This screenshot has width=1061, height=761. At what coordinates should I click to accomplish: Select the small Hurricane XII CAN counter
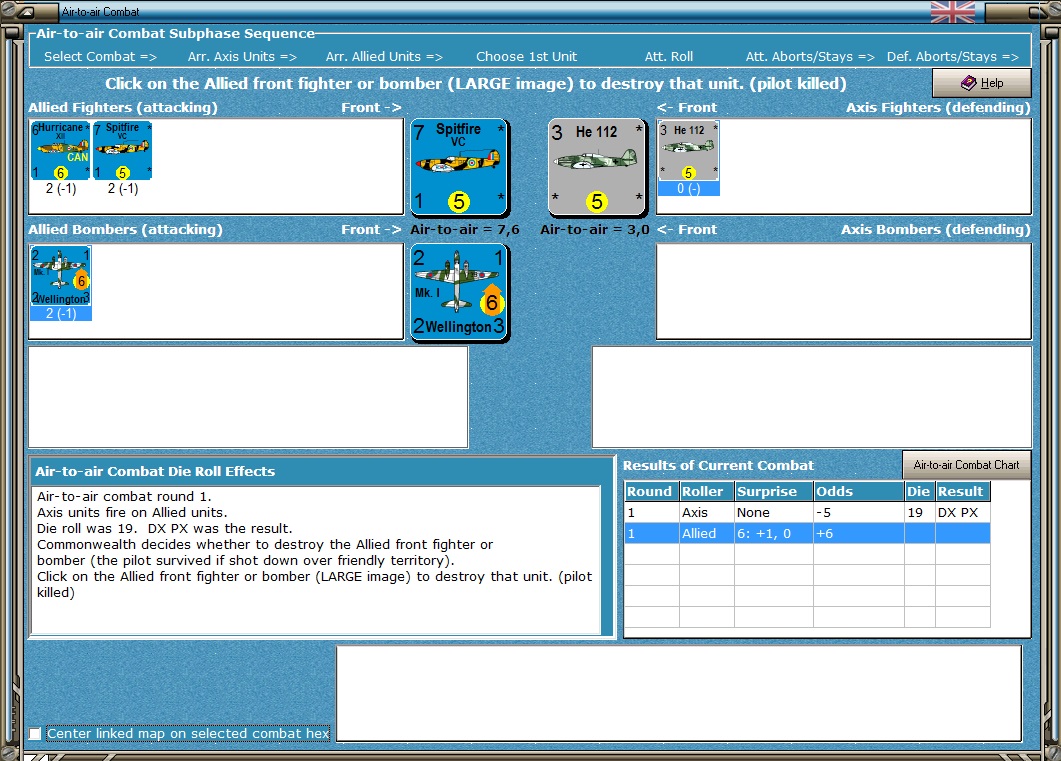tap(60, 151)
